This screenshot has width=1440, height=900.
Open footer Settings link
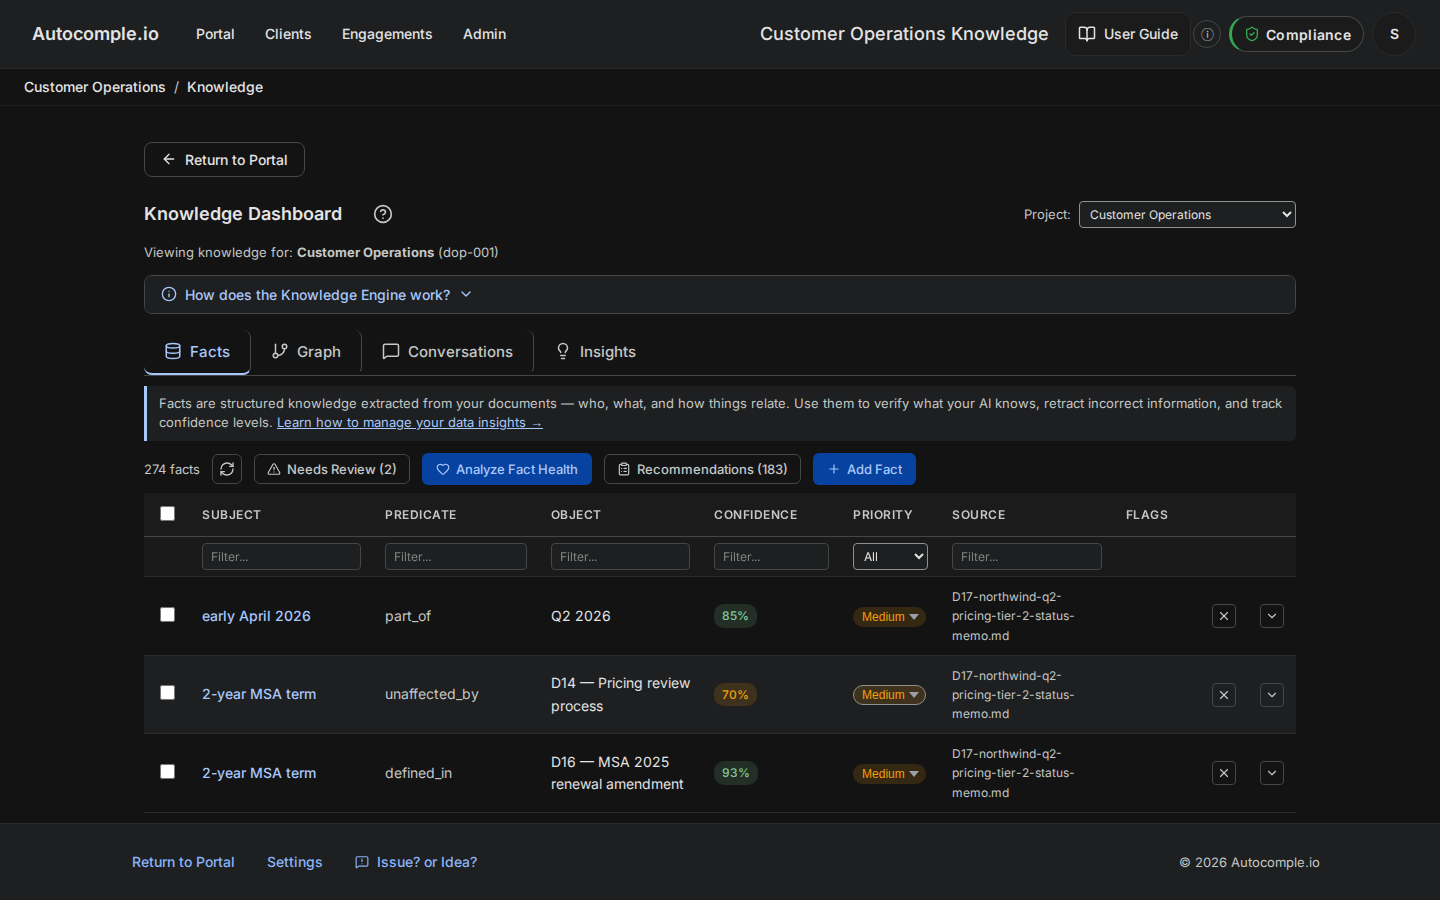coord(294,862)
